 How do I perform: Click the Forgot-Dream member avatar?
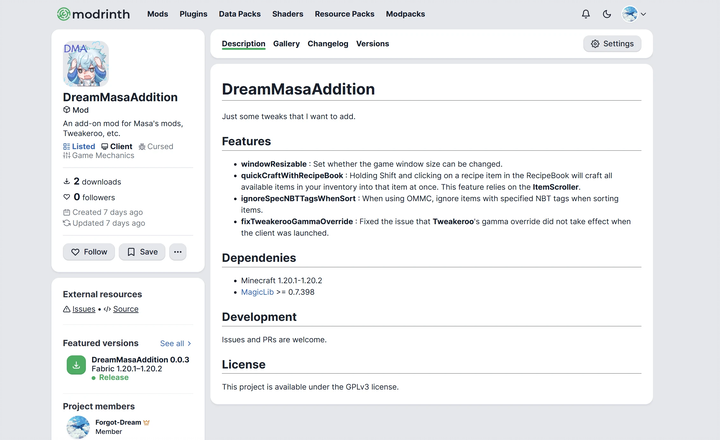click(x=78, y=427)
